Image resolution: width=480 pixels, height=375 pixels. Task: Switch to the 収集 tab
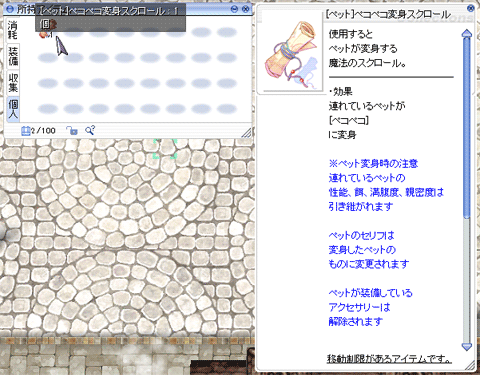click(13, 82)
